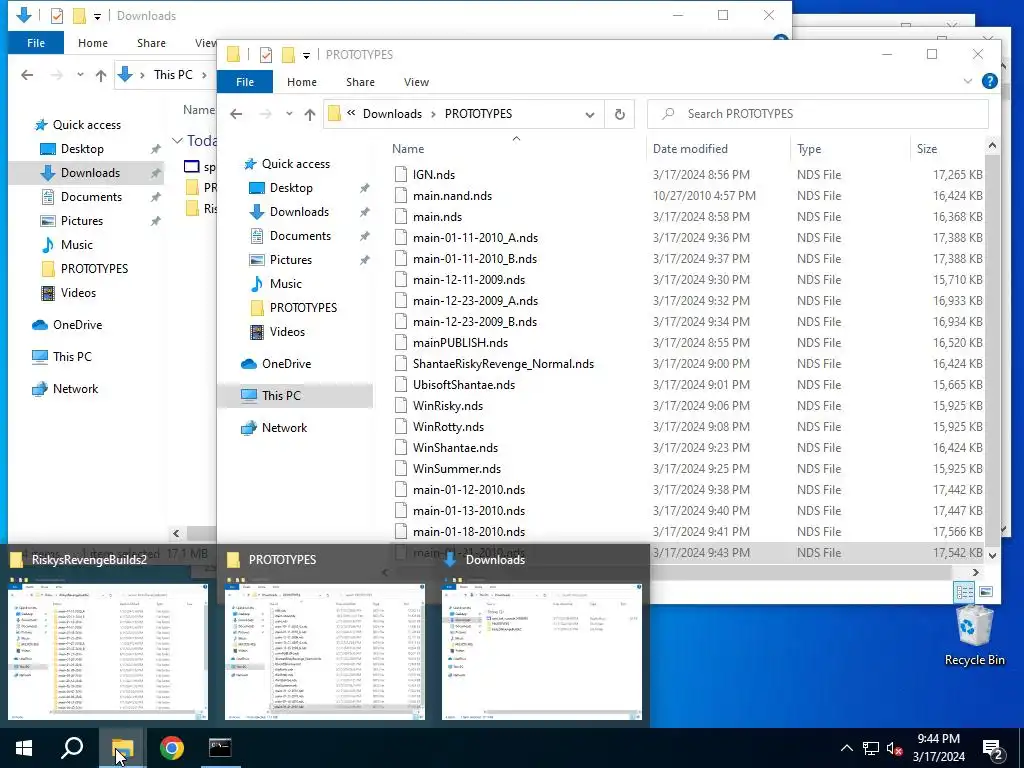Screen dimensions: 1024x768
Task: Click Properties icon in Downloads title bar
Action: click(57, 16)
